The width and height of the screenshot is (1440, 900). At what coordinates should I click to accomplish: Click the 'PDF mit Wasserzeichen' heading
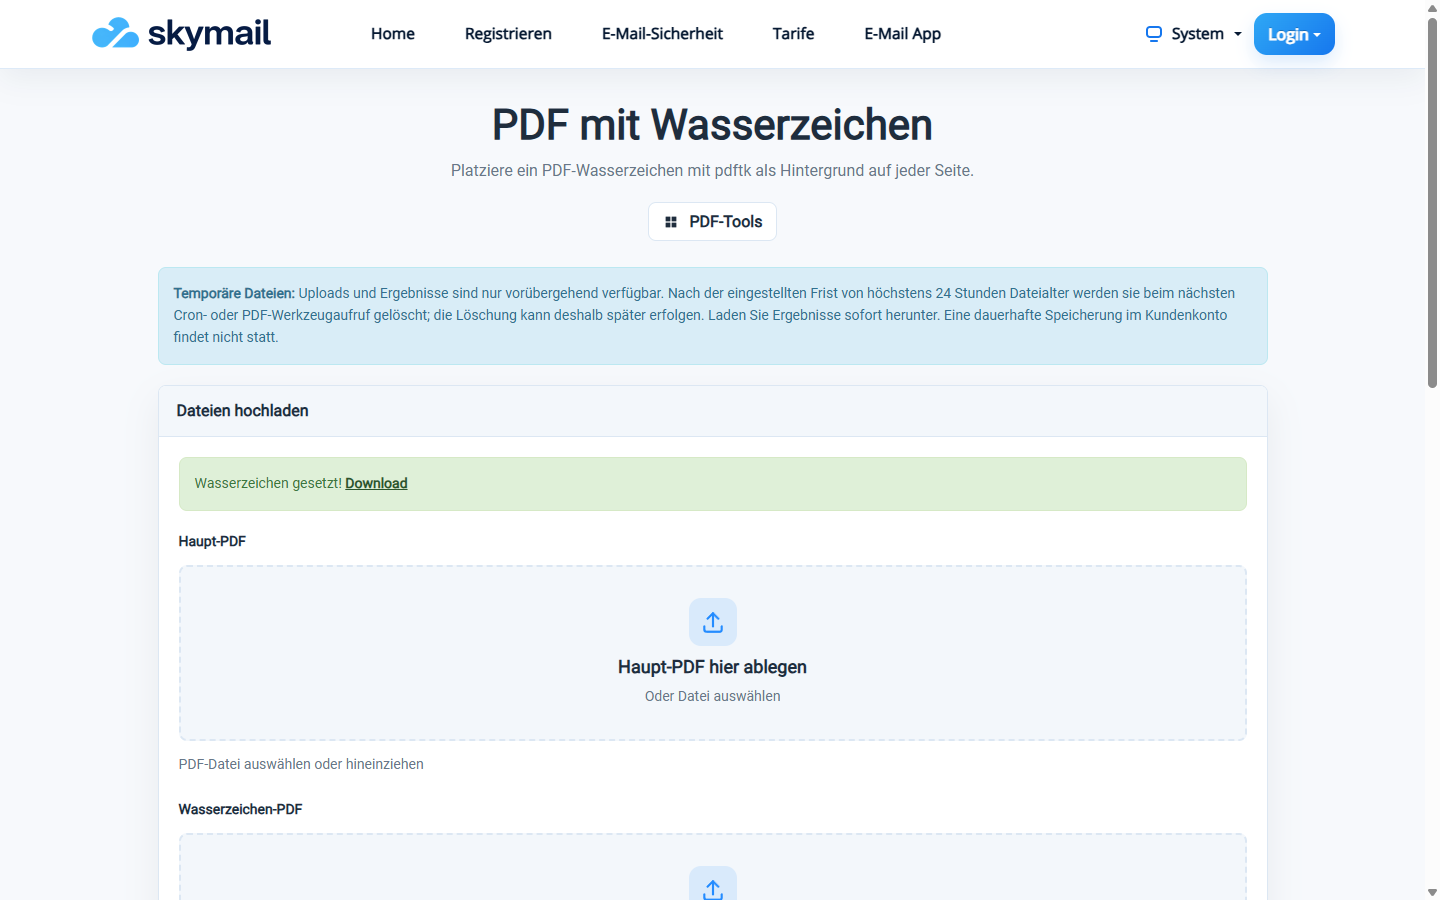click(712, 125)
